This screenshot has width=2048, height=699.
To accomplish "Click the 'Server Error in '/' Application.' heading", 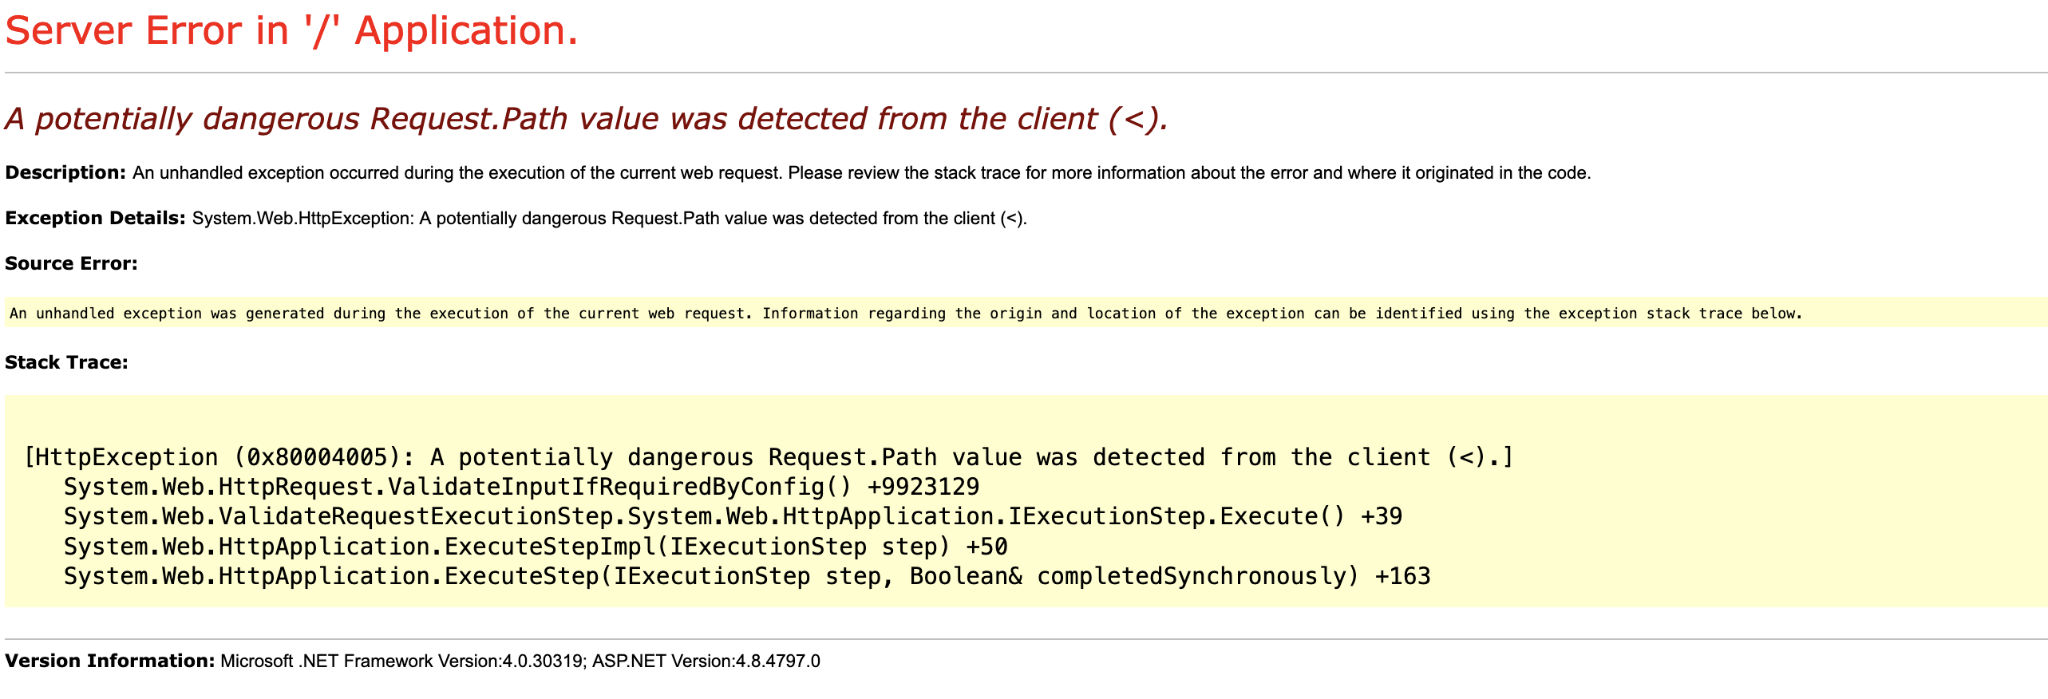I will coord(291,31).
